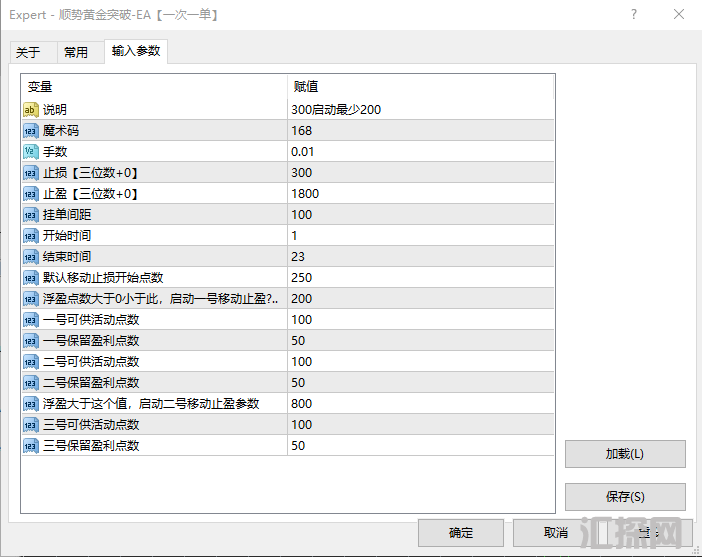Click the 一号可供活动点数 label

pos(91,320)
